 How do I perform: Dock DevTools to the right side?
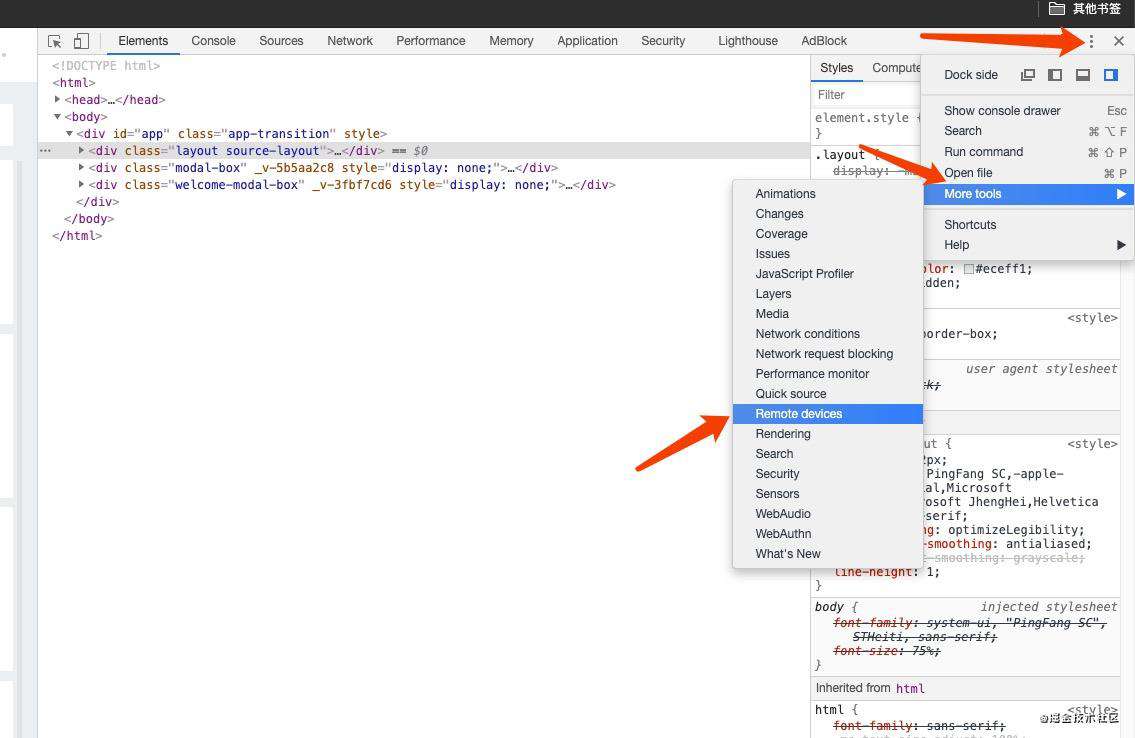point(1110,75)
